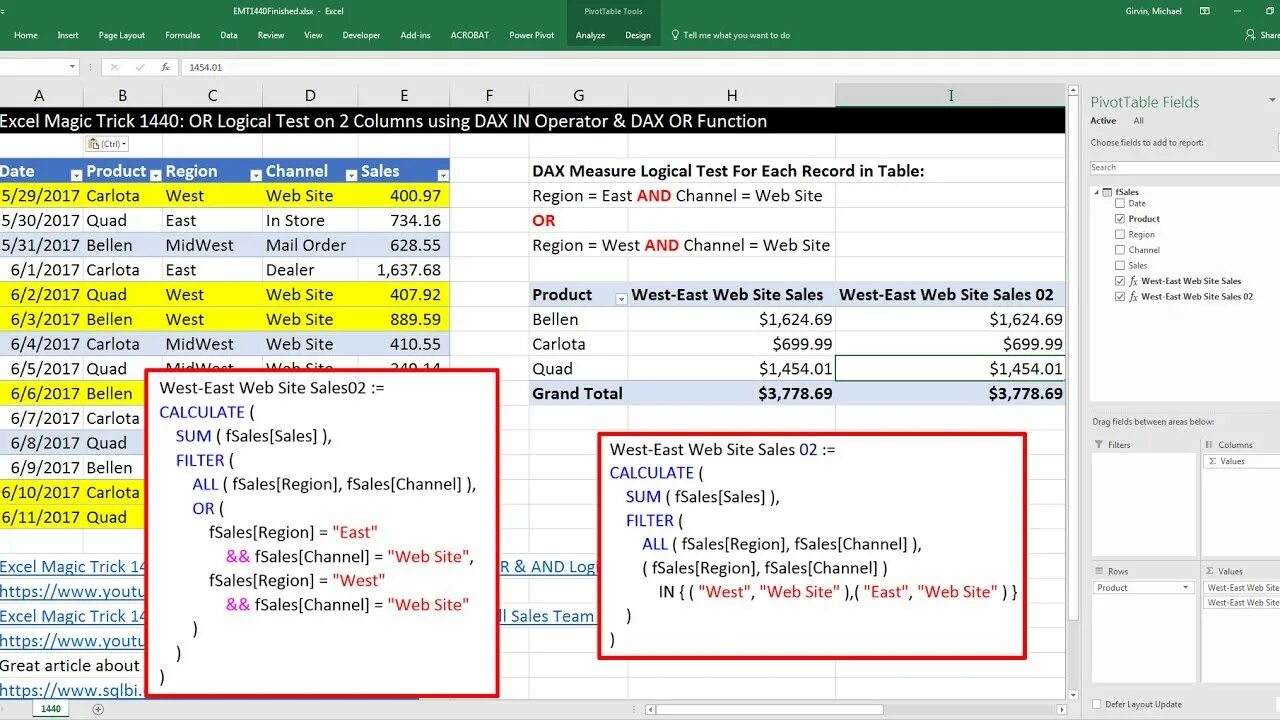1280x720 pixels.
Task: Switch to the Active fields tab
Action: [x=1103, y=121]
